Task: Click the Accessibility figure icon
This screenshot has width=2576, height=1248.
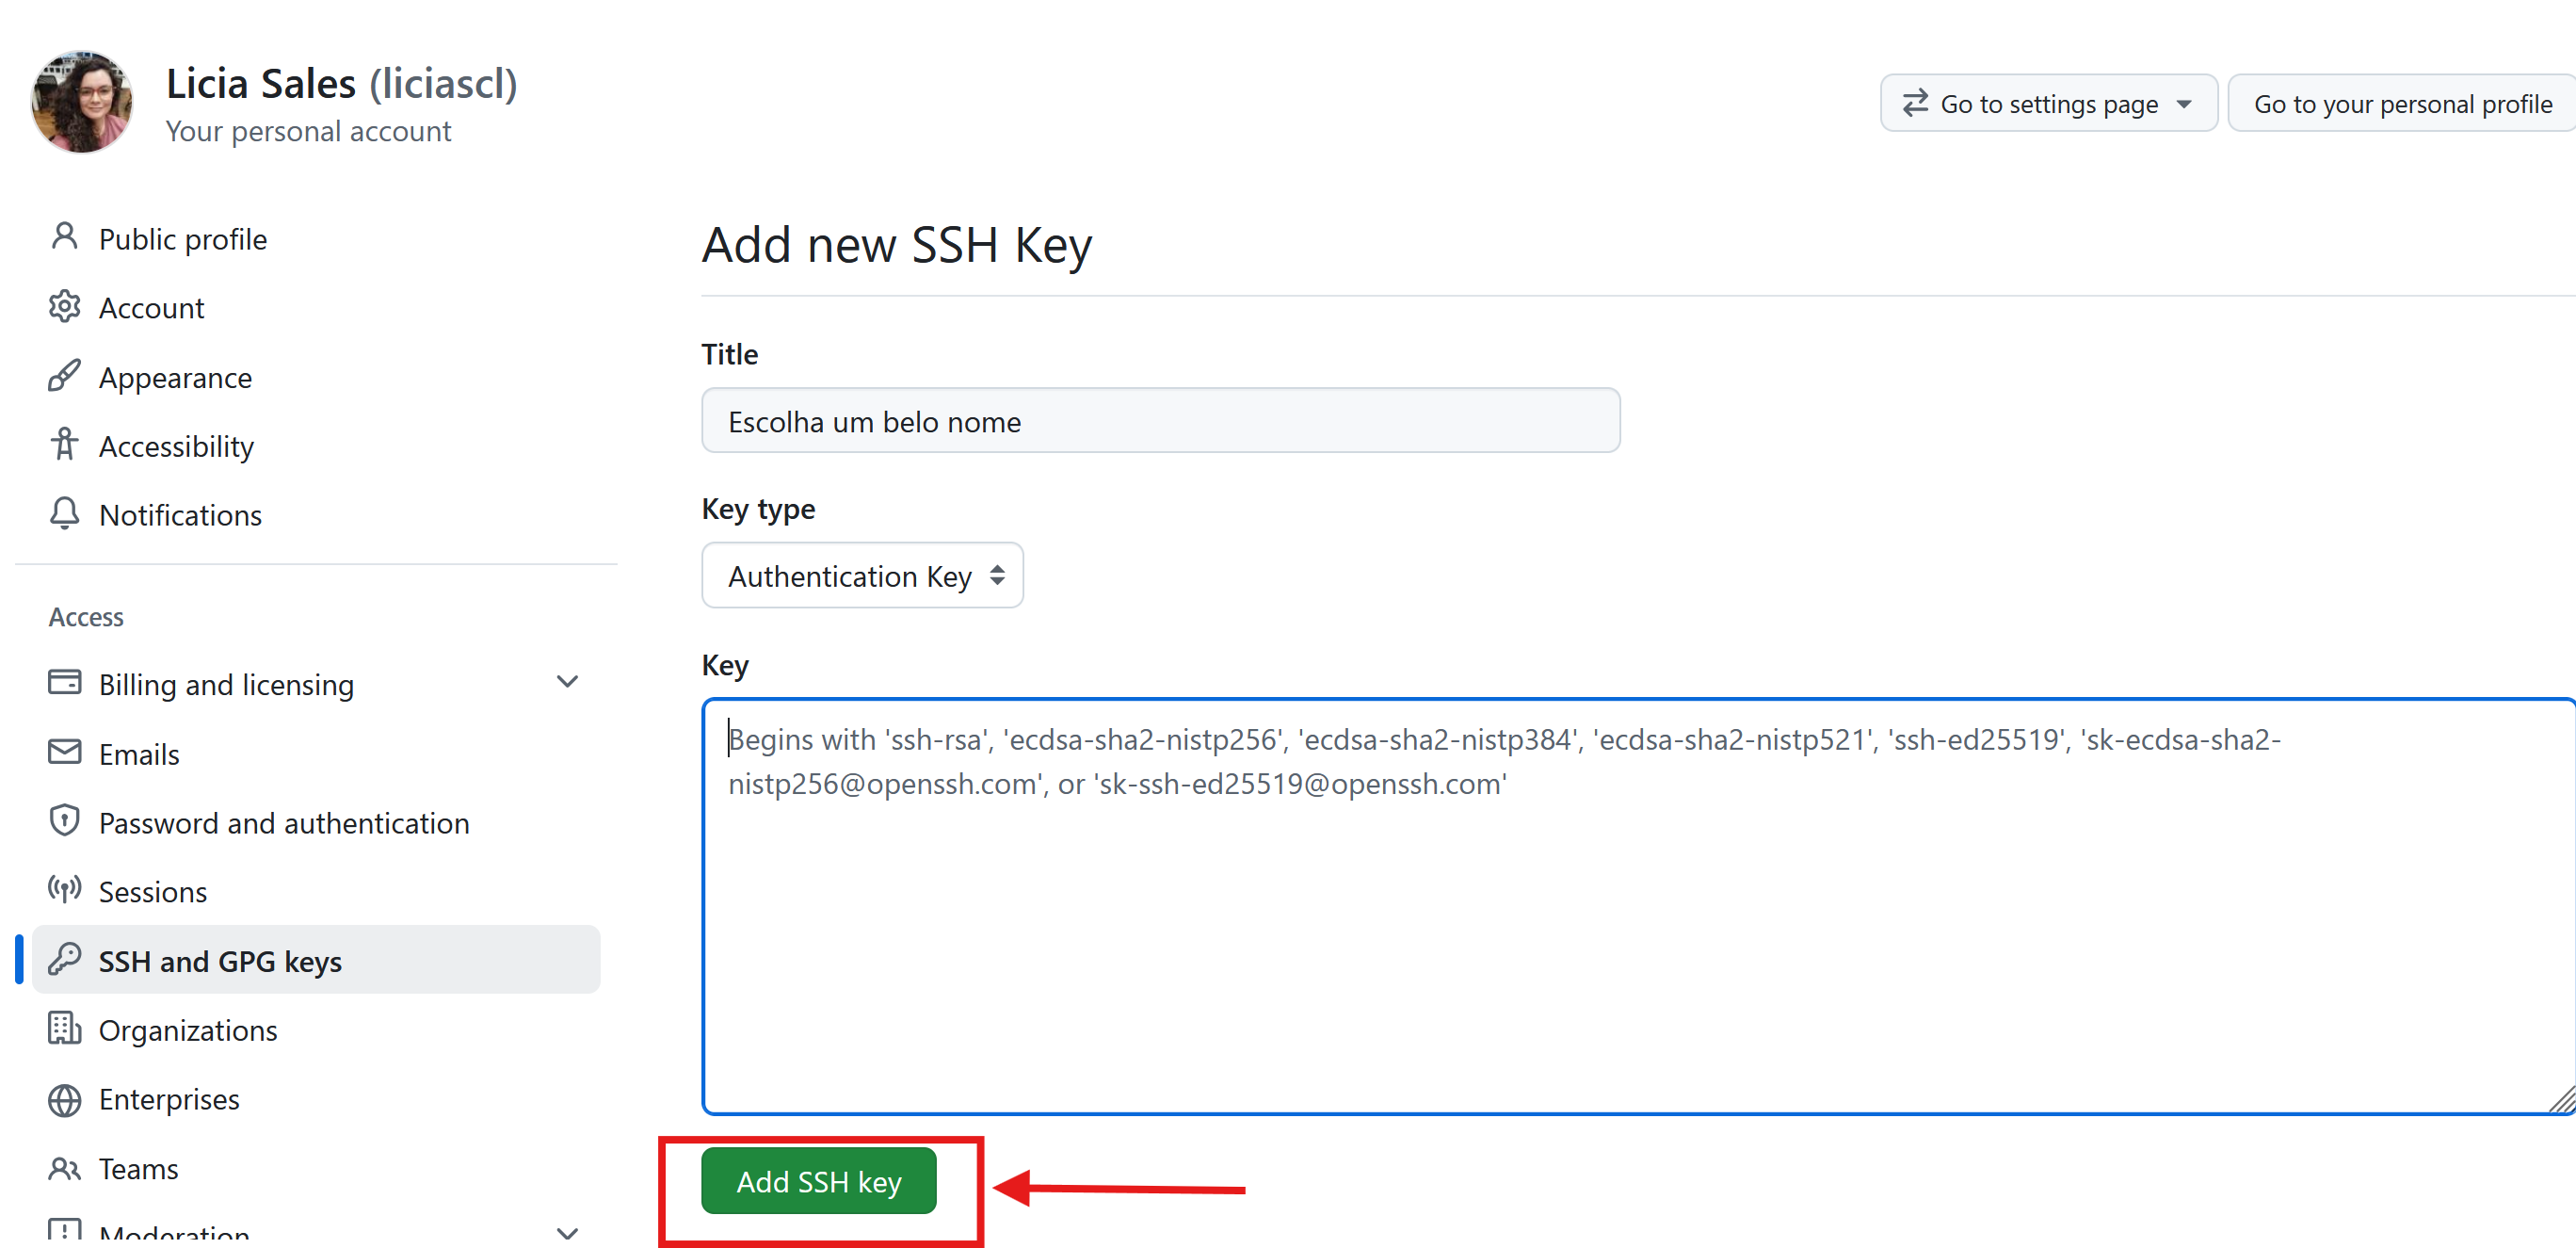Action: (x=64, y=445)
